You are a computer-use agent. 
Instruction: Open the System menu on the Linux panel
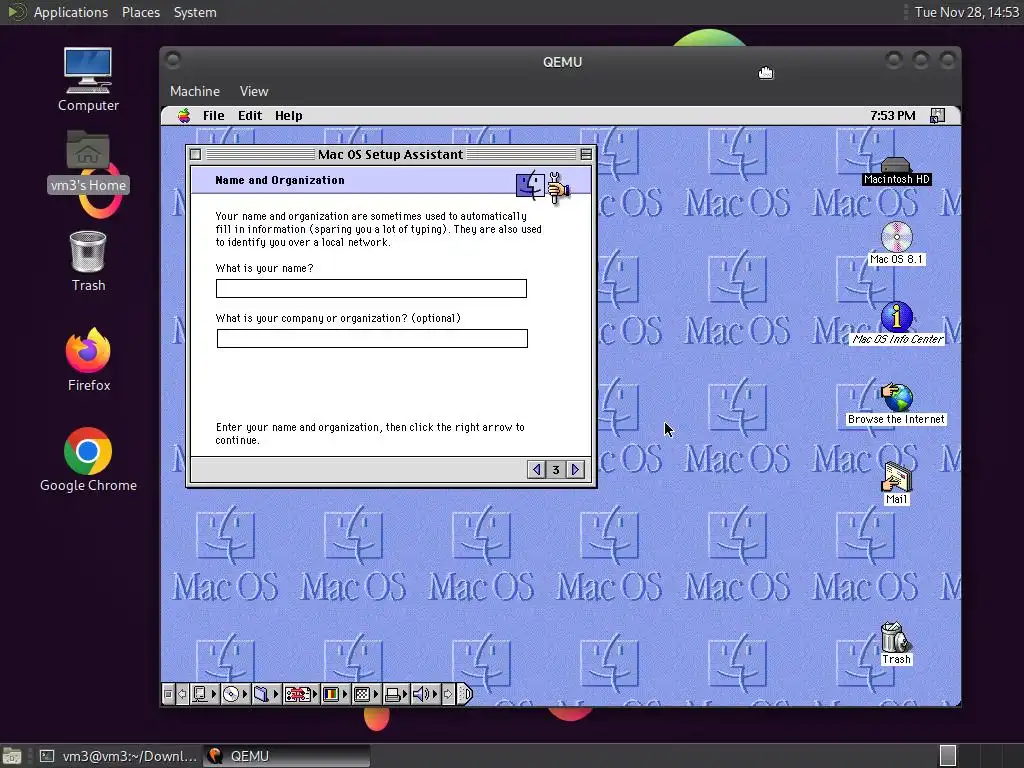195,12
